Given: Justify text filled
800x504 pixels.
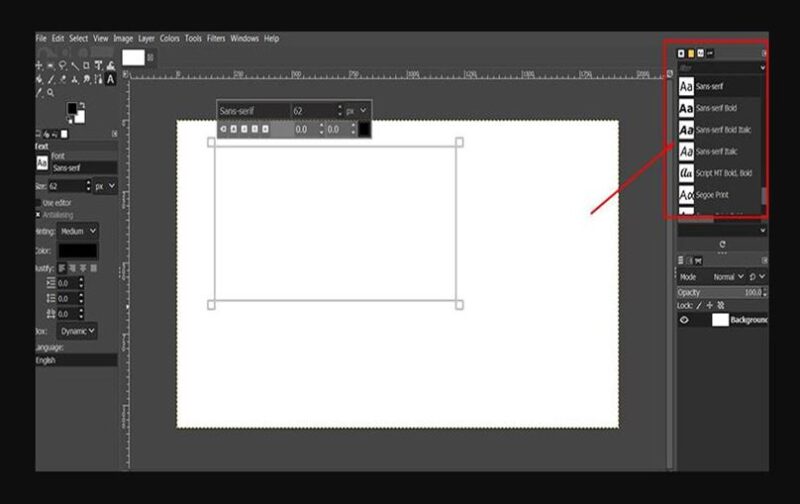Looking at the screenshot, I should coord(93,268).
